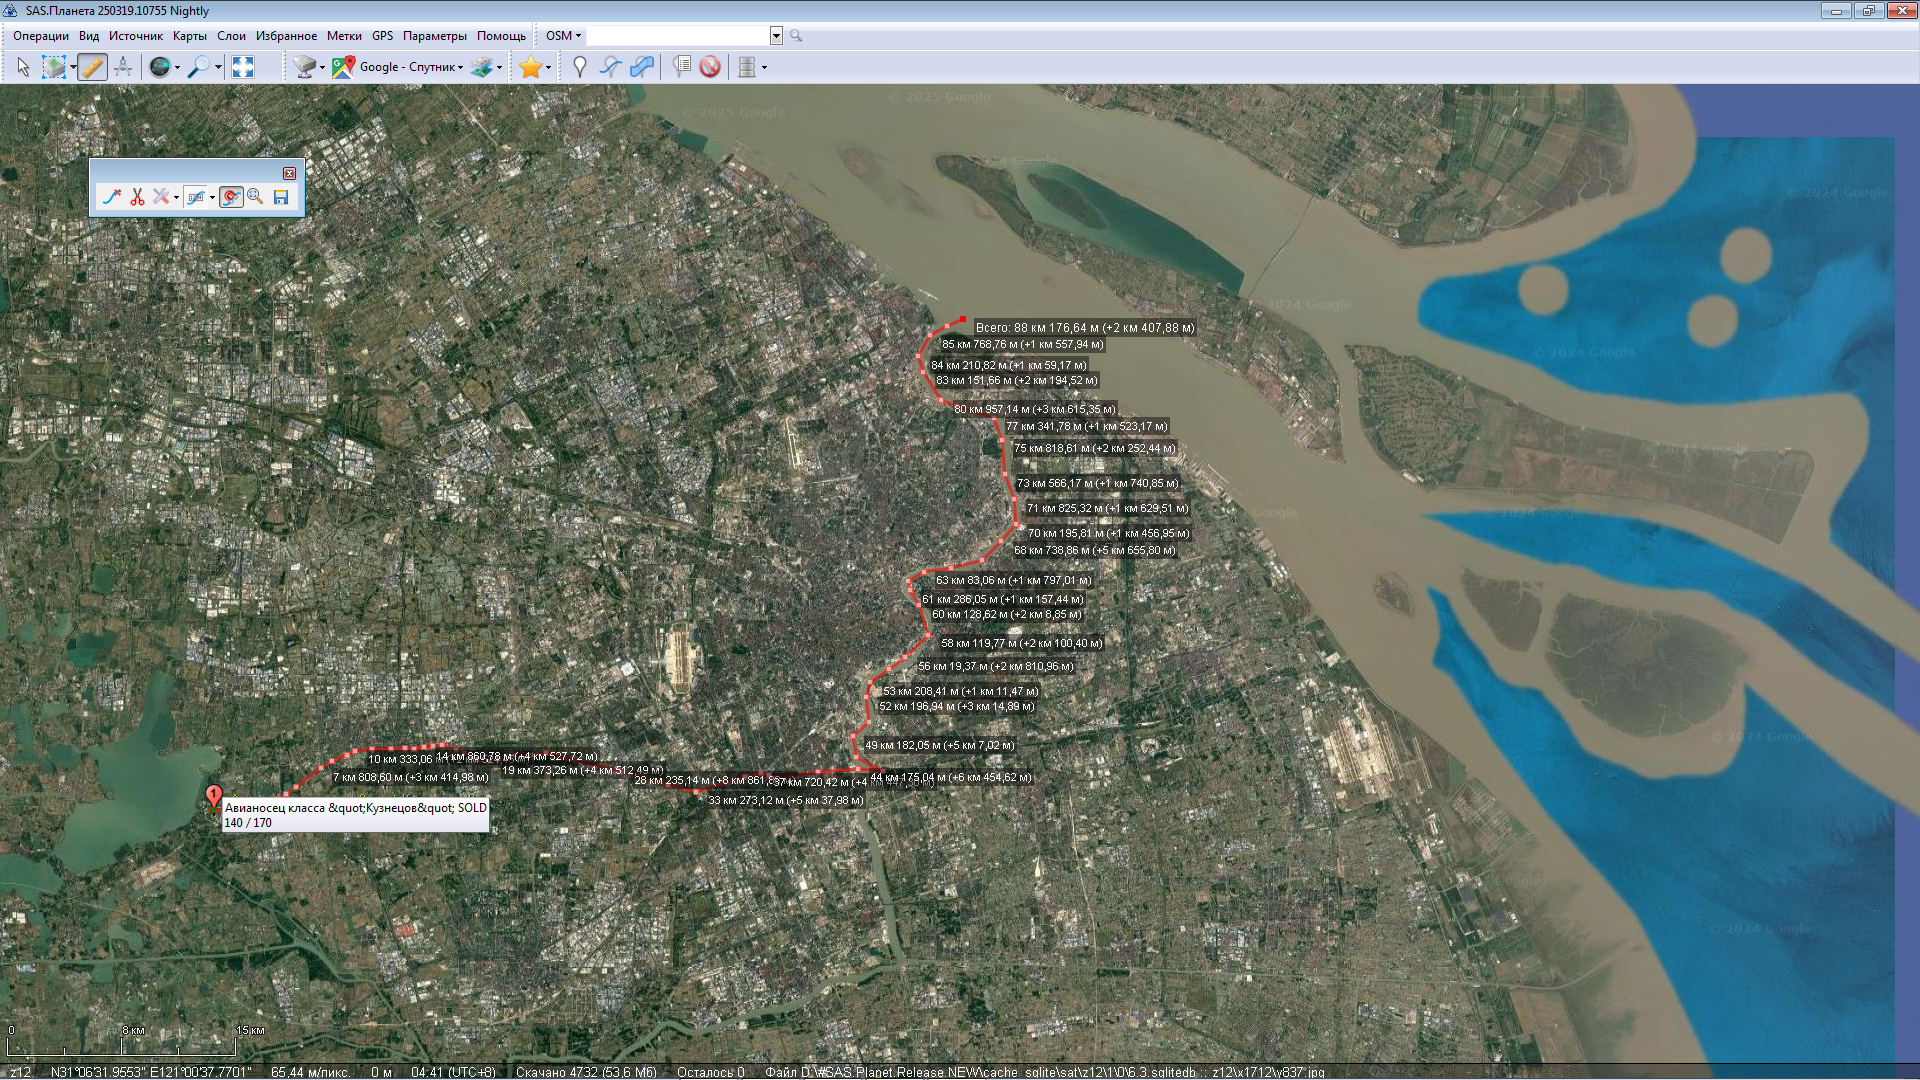This screenshot has width=1920, height=1080.
Task: Add a new placemark pin
Action: 579,67
